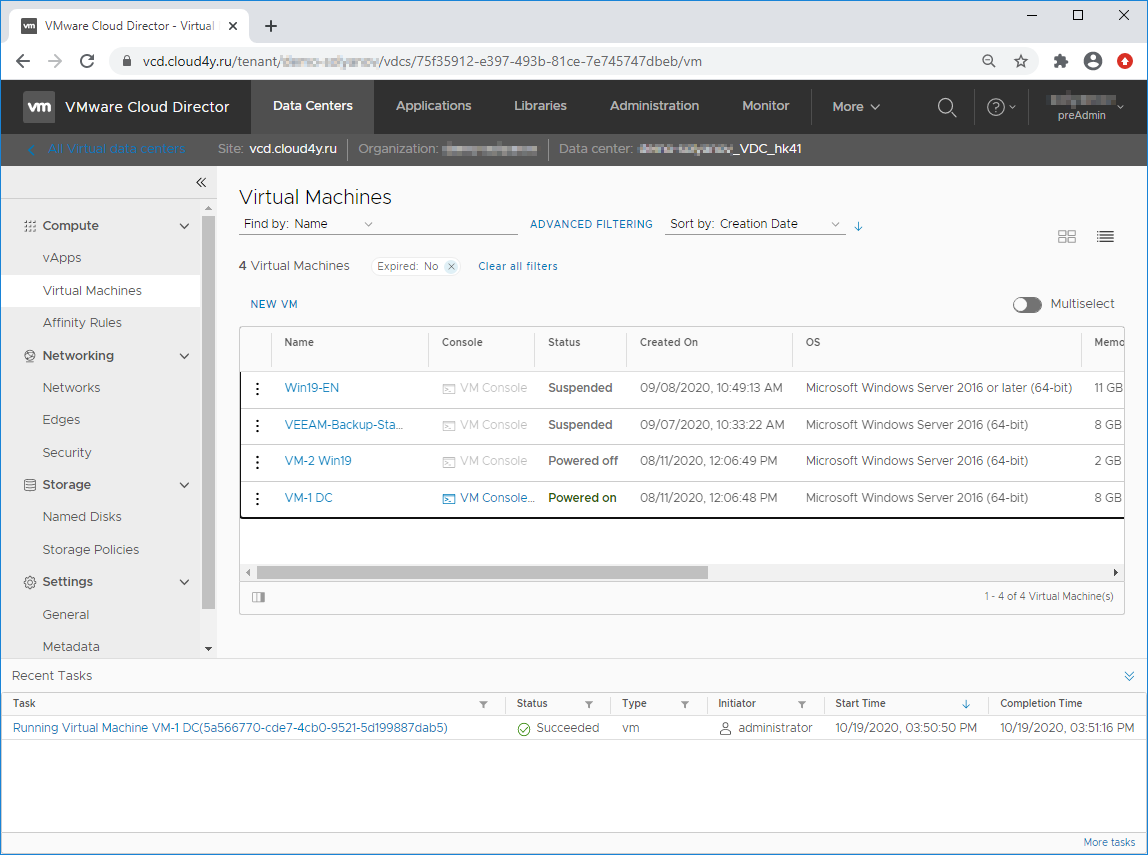Click the Name column header
The width and height of the screenshot is (1148, 855).
(x=299, y=343)
